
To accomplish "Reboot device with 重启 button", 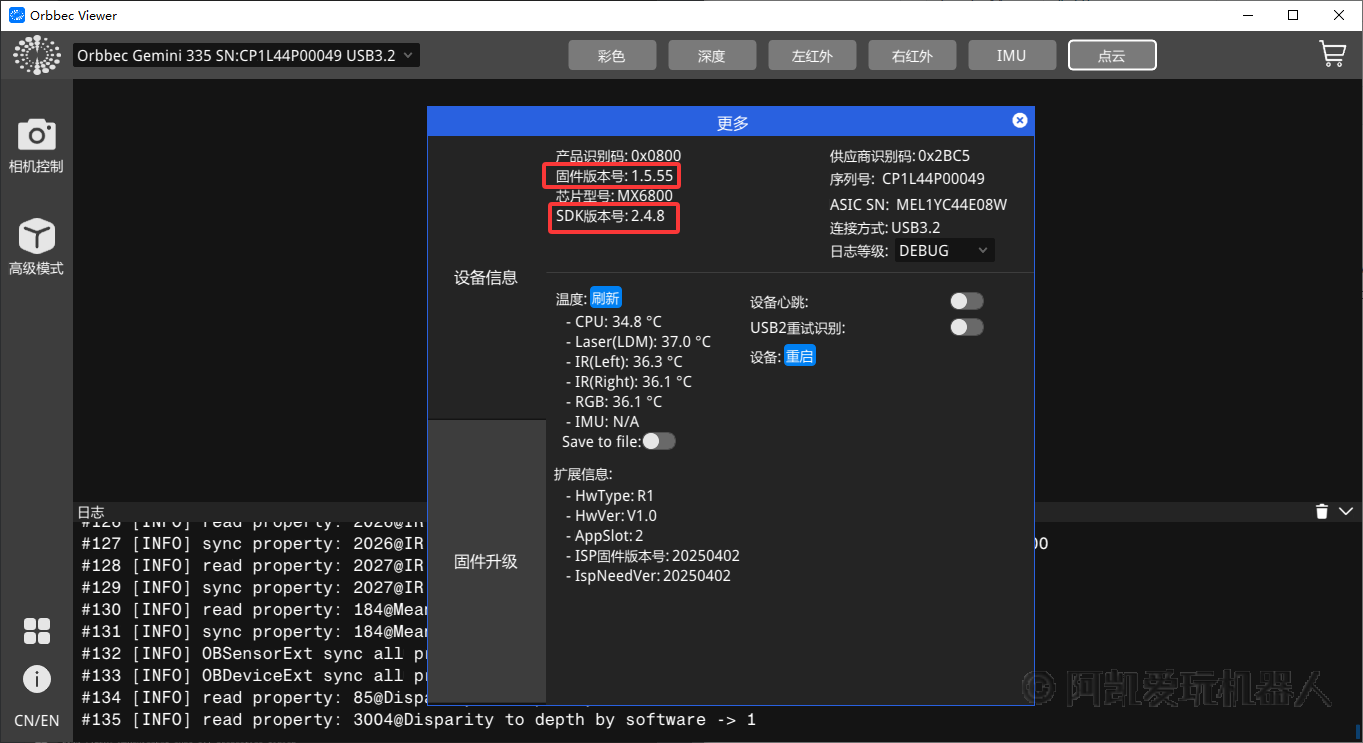I will point(800,356).
